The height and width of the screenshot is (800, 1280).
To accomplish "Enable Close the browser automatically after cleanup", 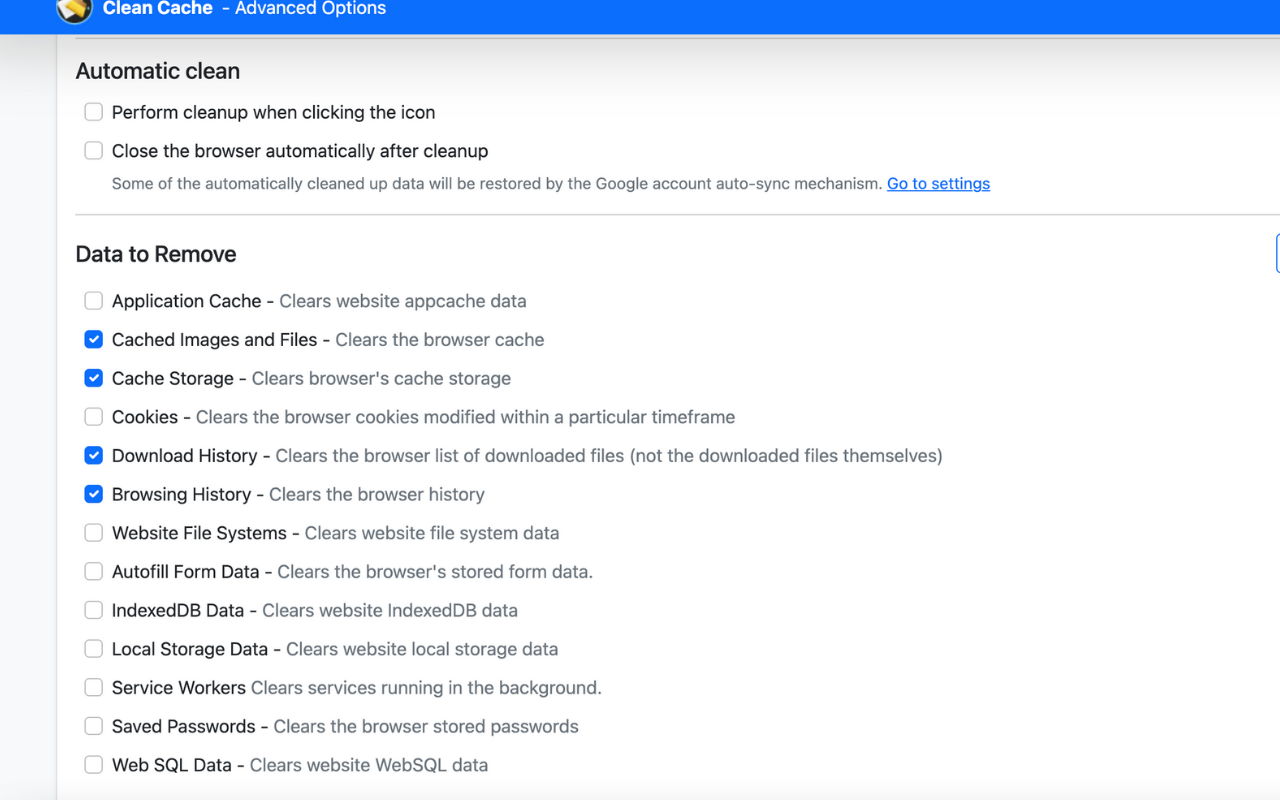I will (94, 151).
